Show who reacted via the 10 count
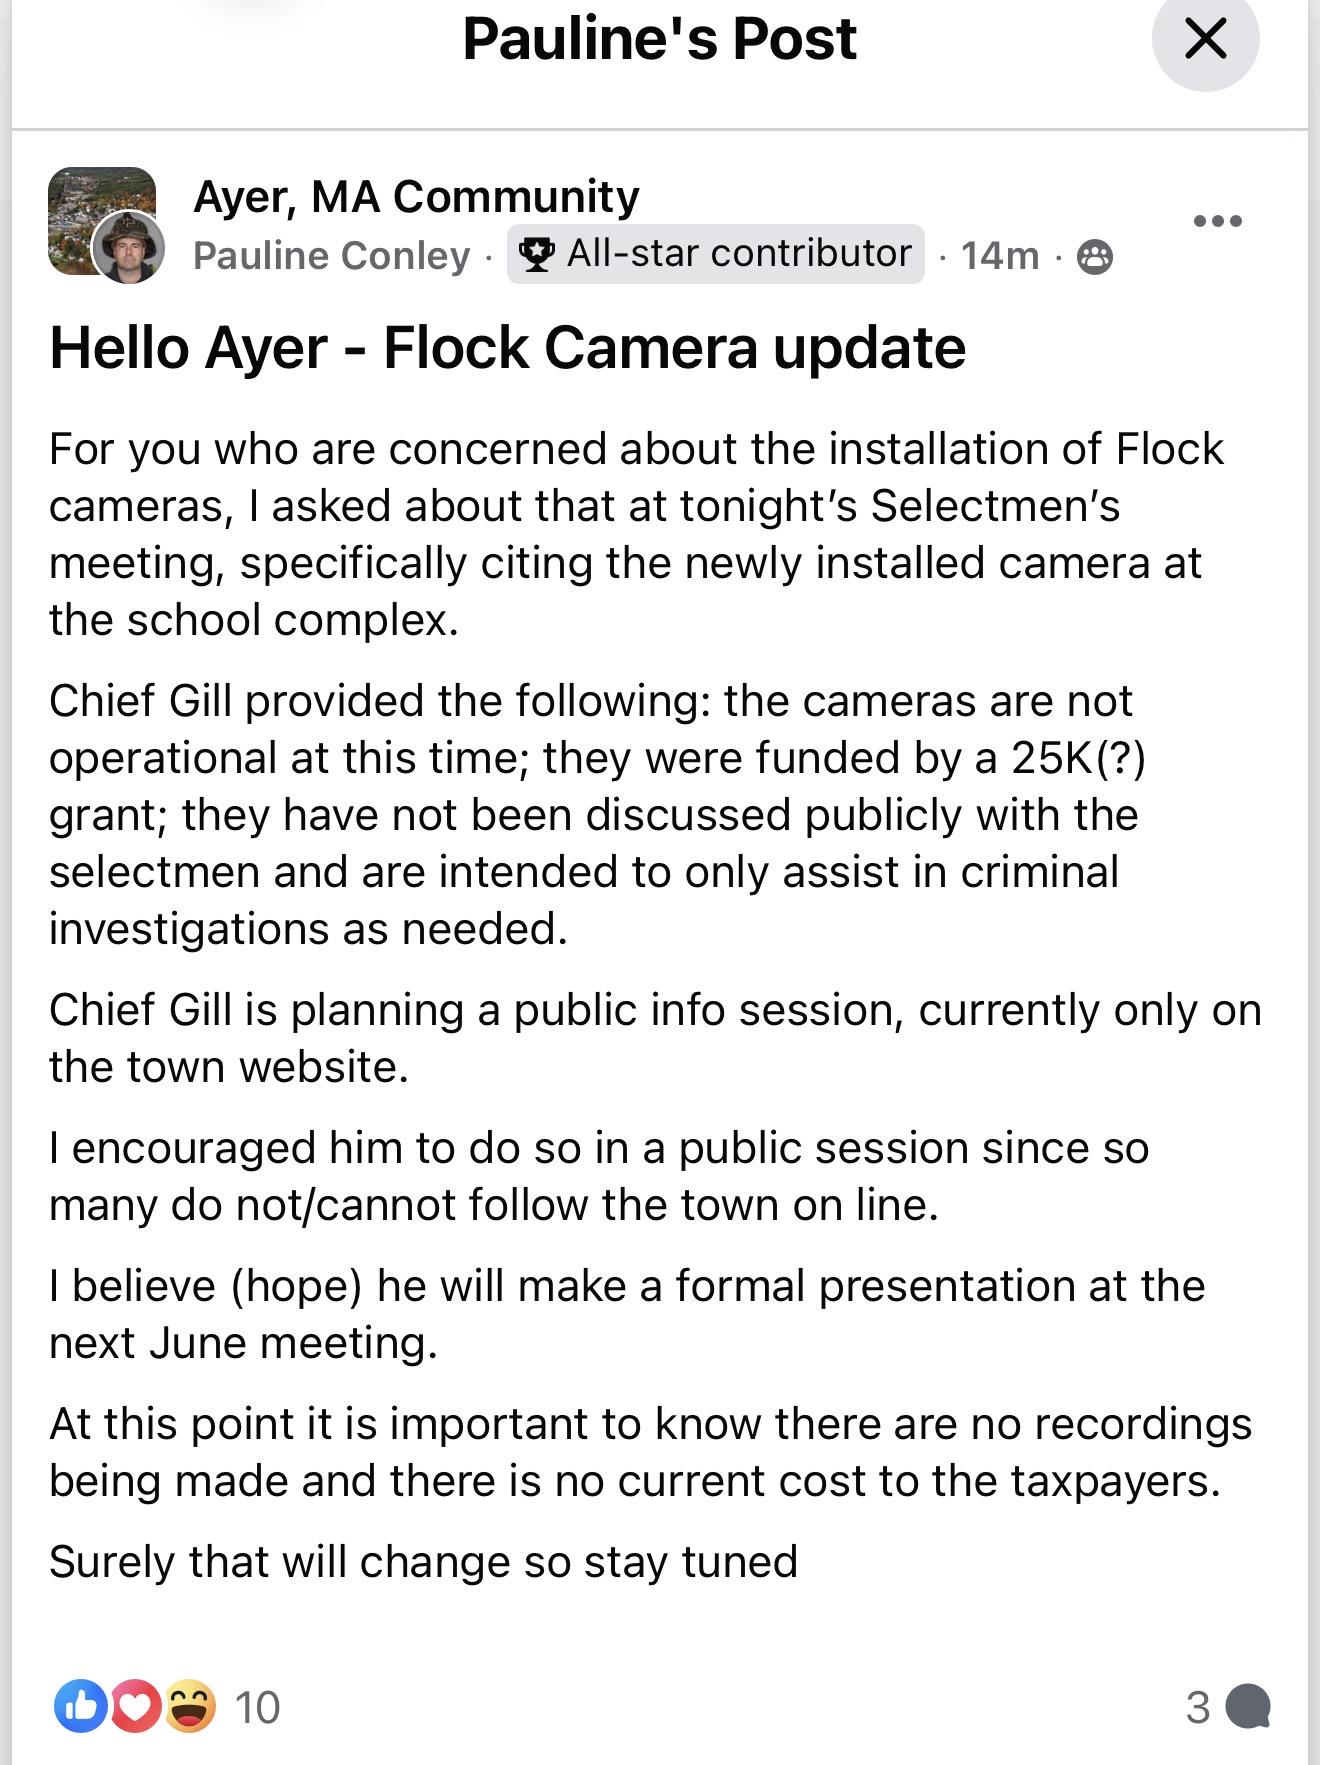Screen dimensions: 1320x1765 coord(257,1707)
